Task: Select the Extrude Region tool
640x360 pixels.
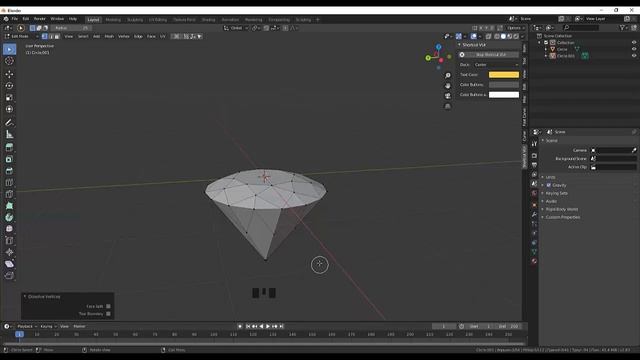Action: pos(9,147)
